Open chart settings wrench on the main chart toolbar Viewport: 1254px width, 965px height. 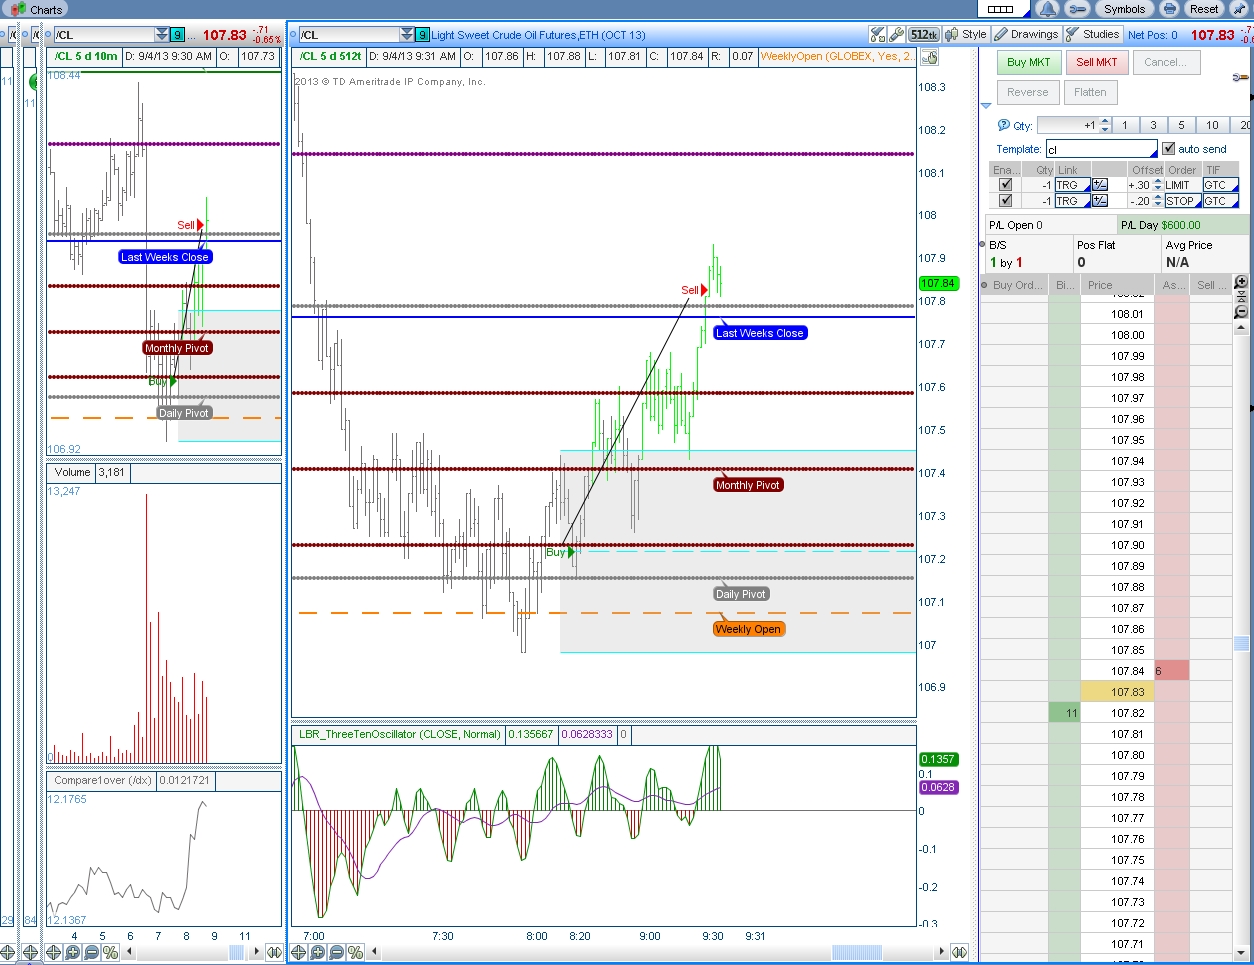tap(896, 34)
